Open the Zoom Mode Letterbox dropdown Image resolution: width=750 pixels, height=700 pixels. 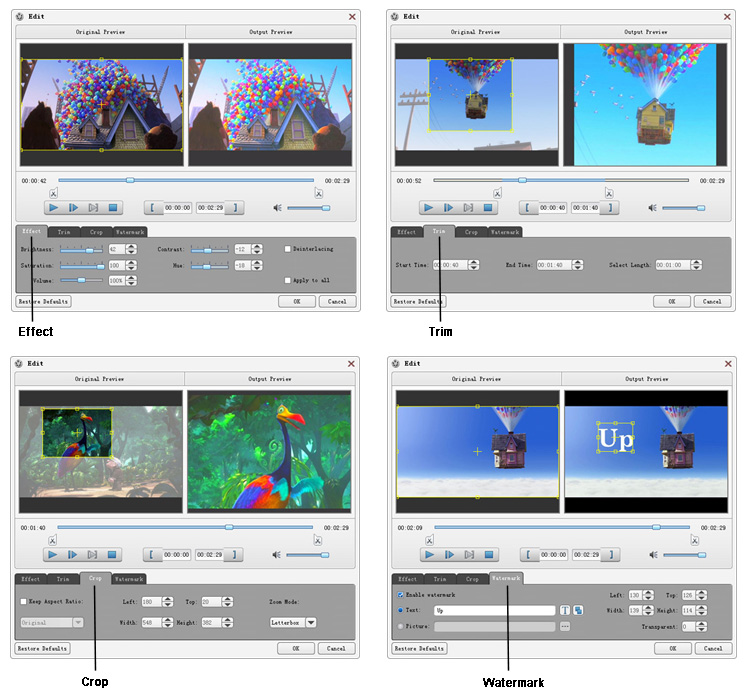[x=311, y=622]
